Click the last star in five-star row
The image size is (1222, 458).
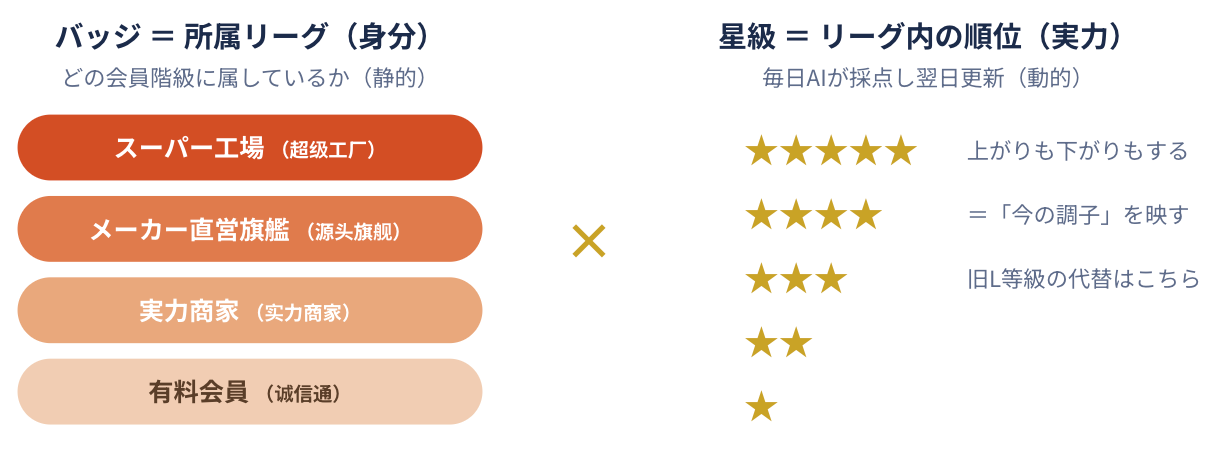click(x=901, y=151)
